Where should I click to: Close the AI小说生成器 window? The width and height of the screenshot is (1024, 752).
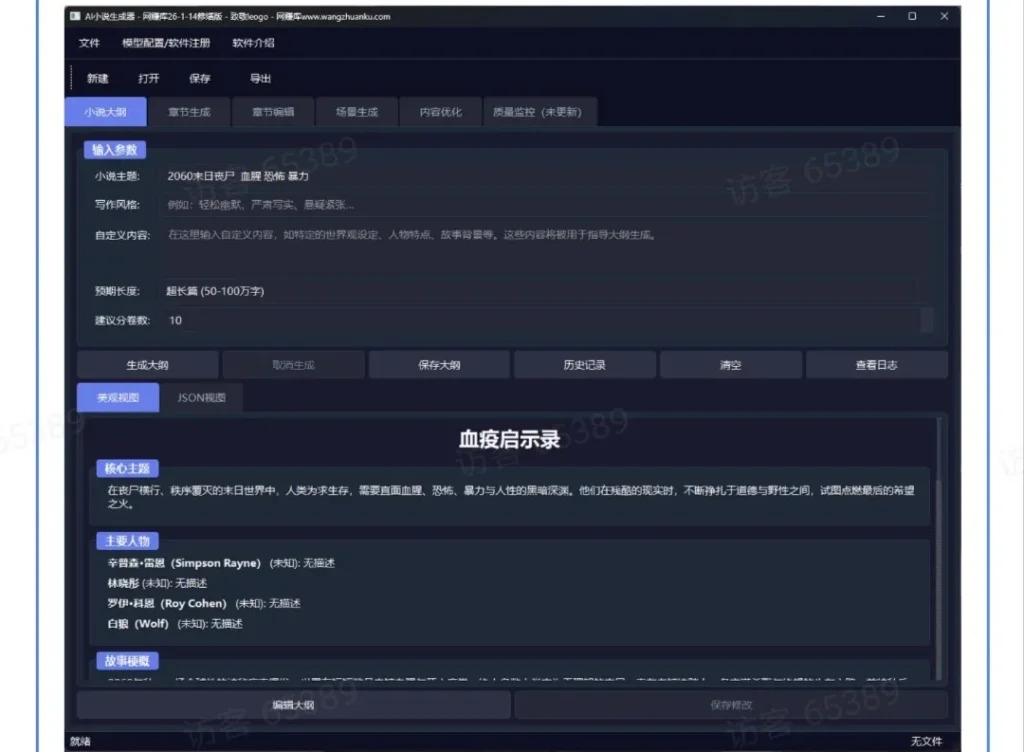tap(944, 16)
